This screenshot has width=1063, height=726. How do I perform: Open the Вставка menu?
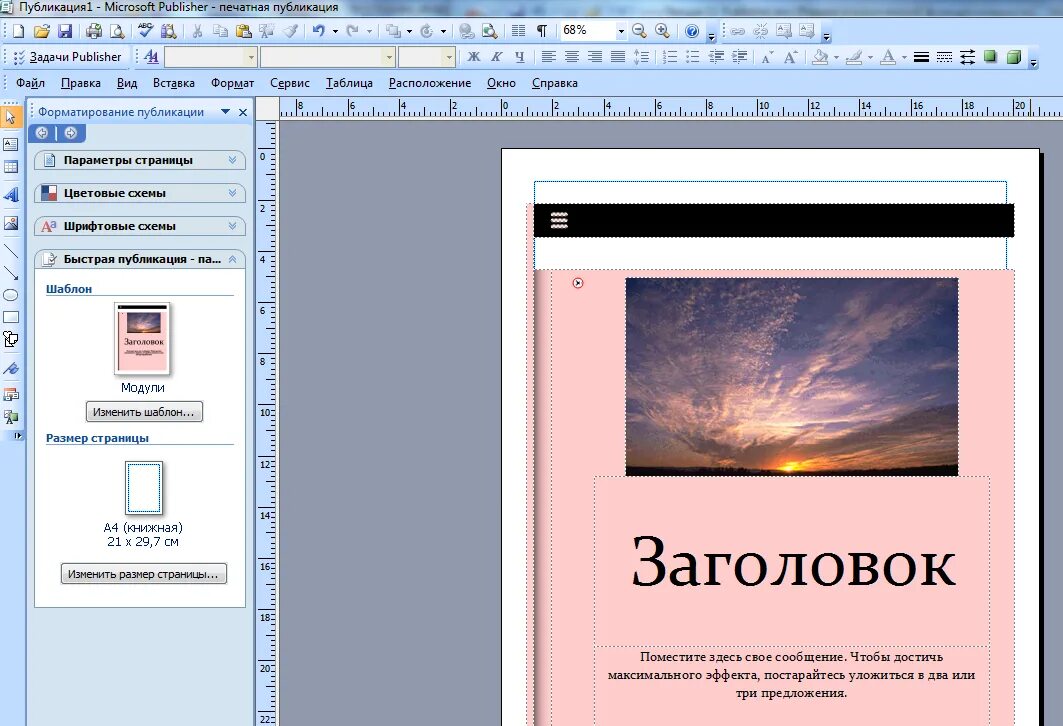click(x=174, y=83)
